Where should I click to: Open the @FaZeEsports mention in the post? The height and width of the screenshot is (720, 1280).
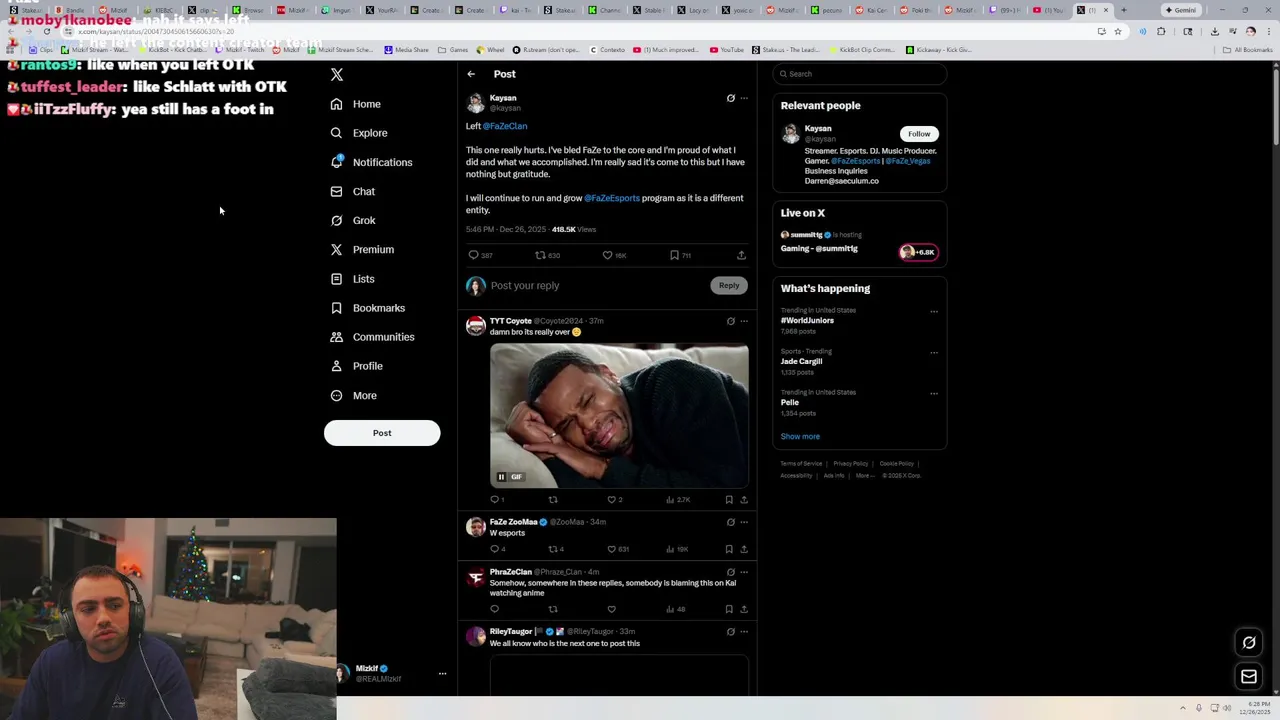(x=612, y=198)
